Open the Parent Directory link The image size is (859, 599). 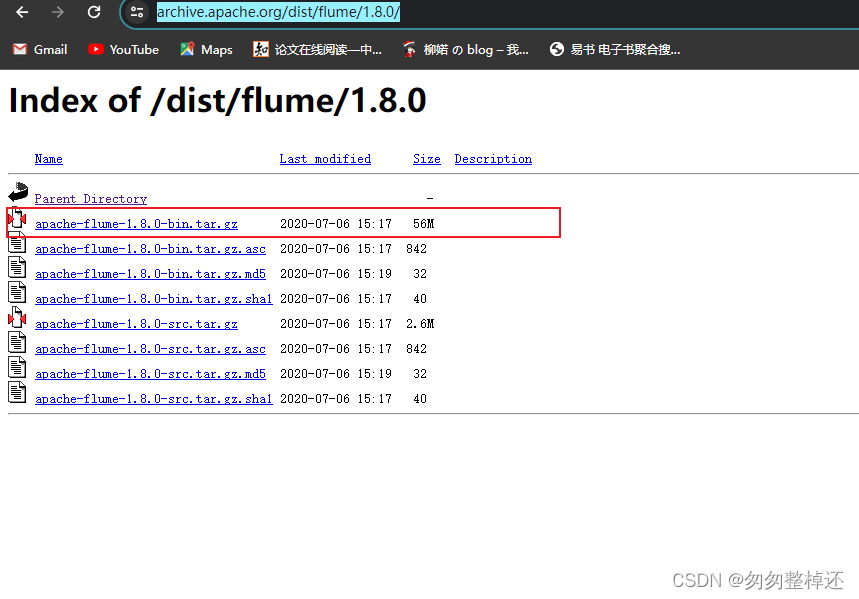[90, 198]
